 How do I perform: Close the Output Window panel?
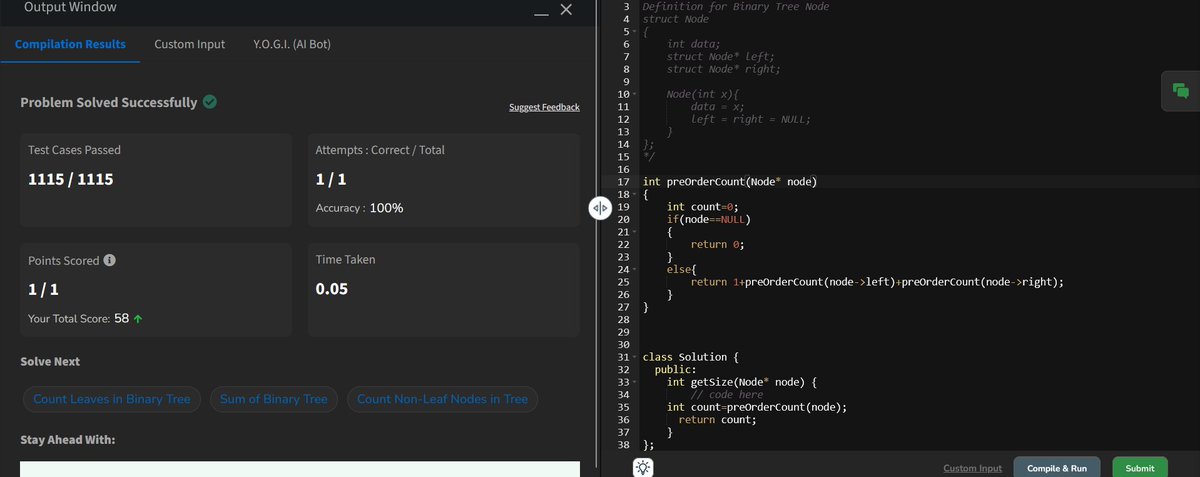(565, 9)
